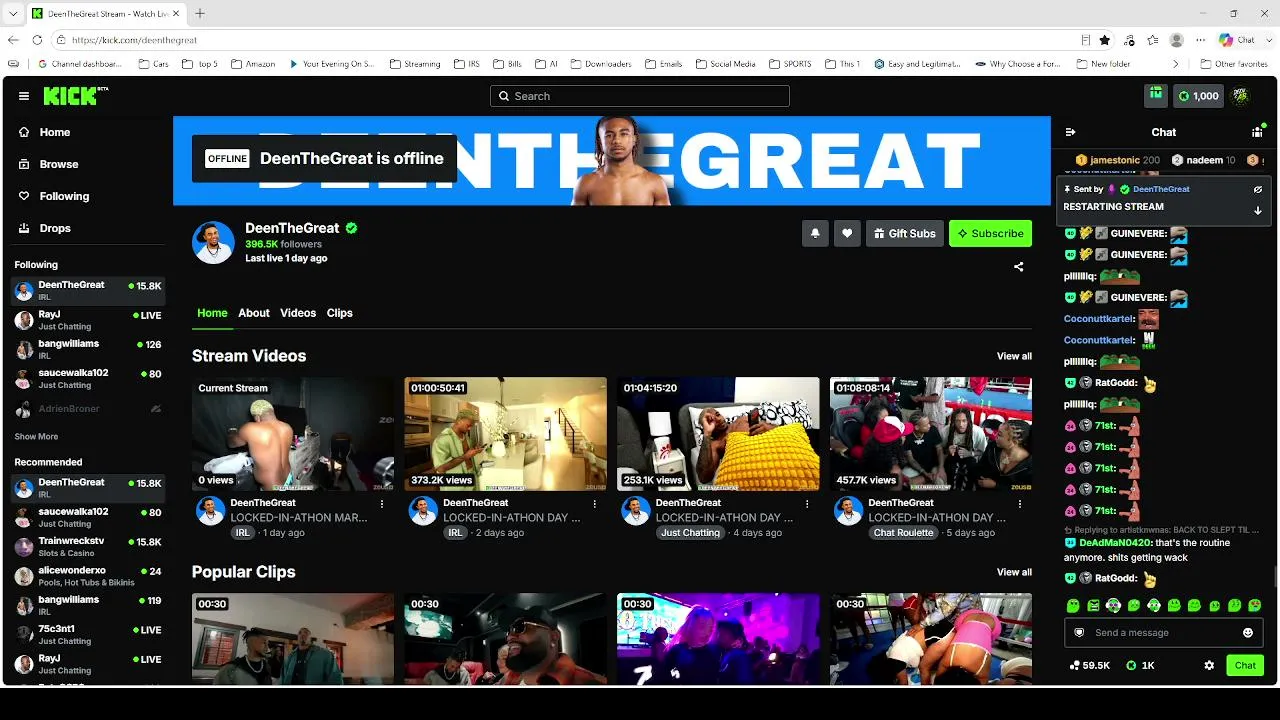Viewport: 1280px width, 720px height.
Task: Click the green Subscribe button
Action: tap(990, 233)
